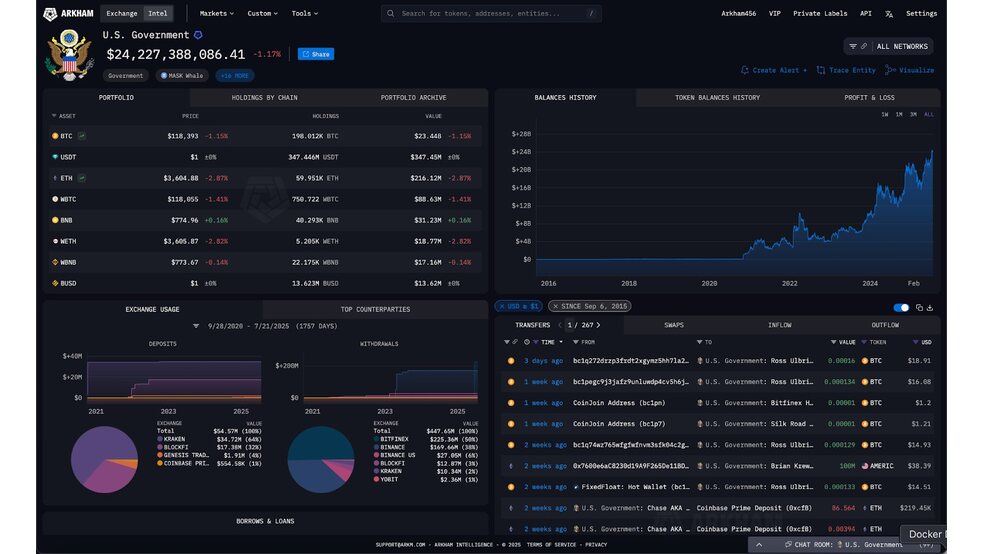Open the Markets dropdown menu
The height and width of the screenshot is (554, 984).
217,13
